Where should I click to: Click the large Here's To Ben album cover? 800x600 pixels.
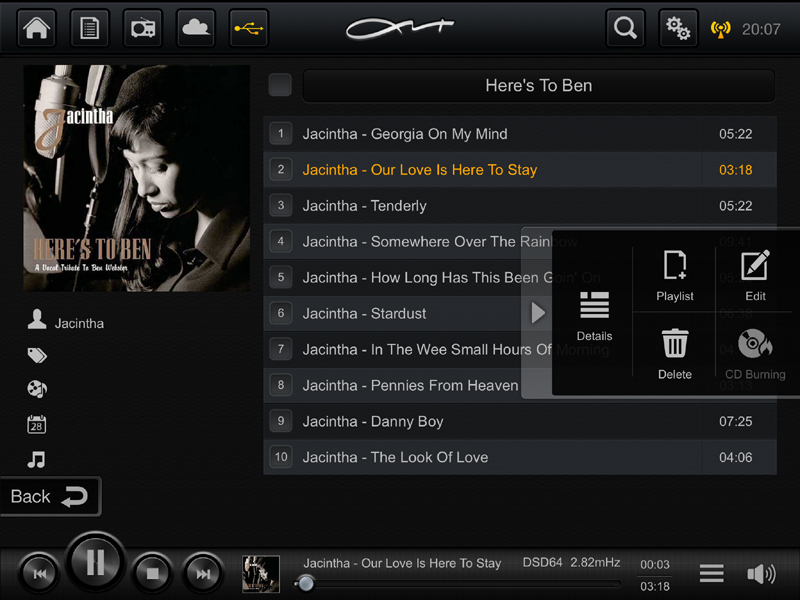coord(137,178)
